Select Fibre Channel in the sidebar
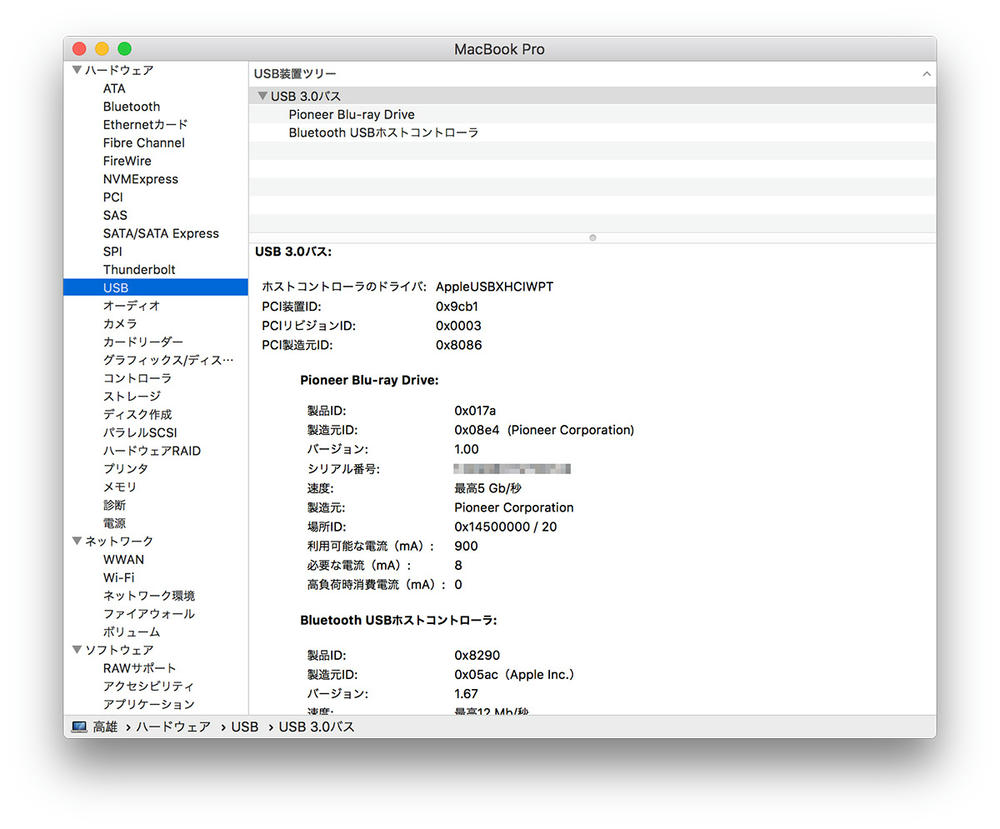 pyautogui.click(x=143, y=143)
